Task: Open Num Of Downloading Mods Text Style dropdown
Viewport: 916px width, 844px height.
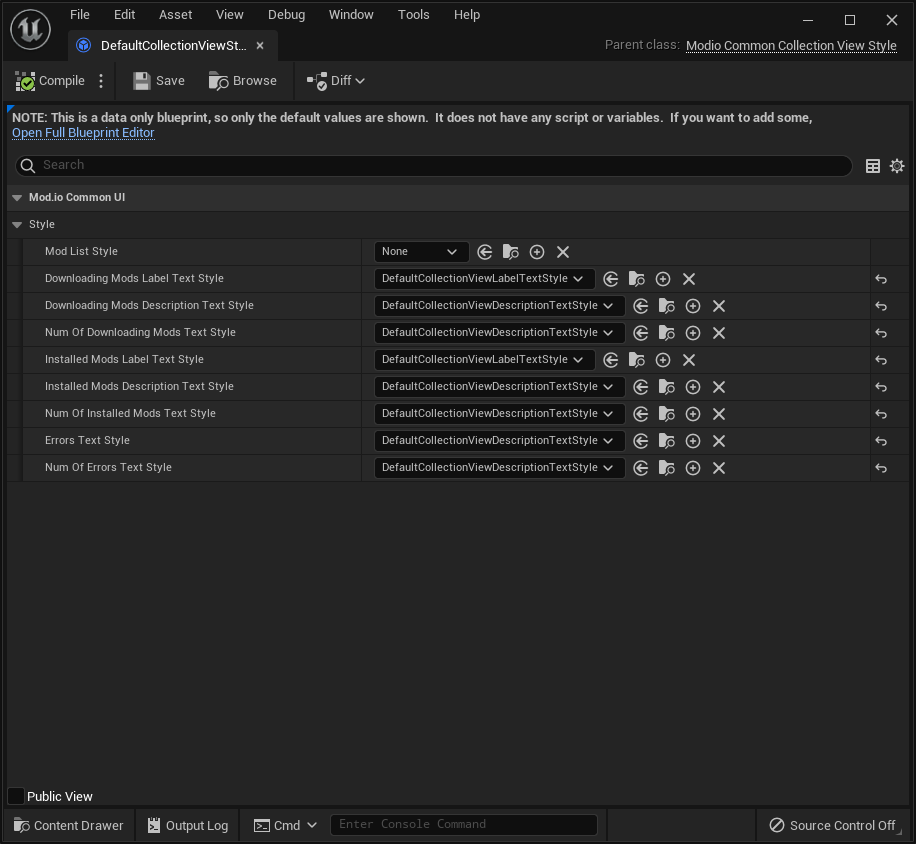Action: pyautogui.click(x=499, y=332)
